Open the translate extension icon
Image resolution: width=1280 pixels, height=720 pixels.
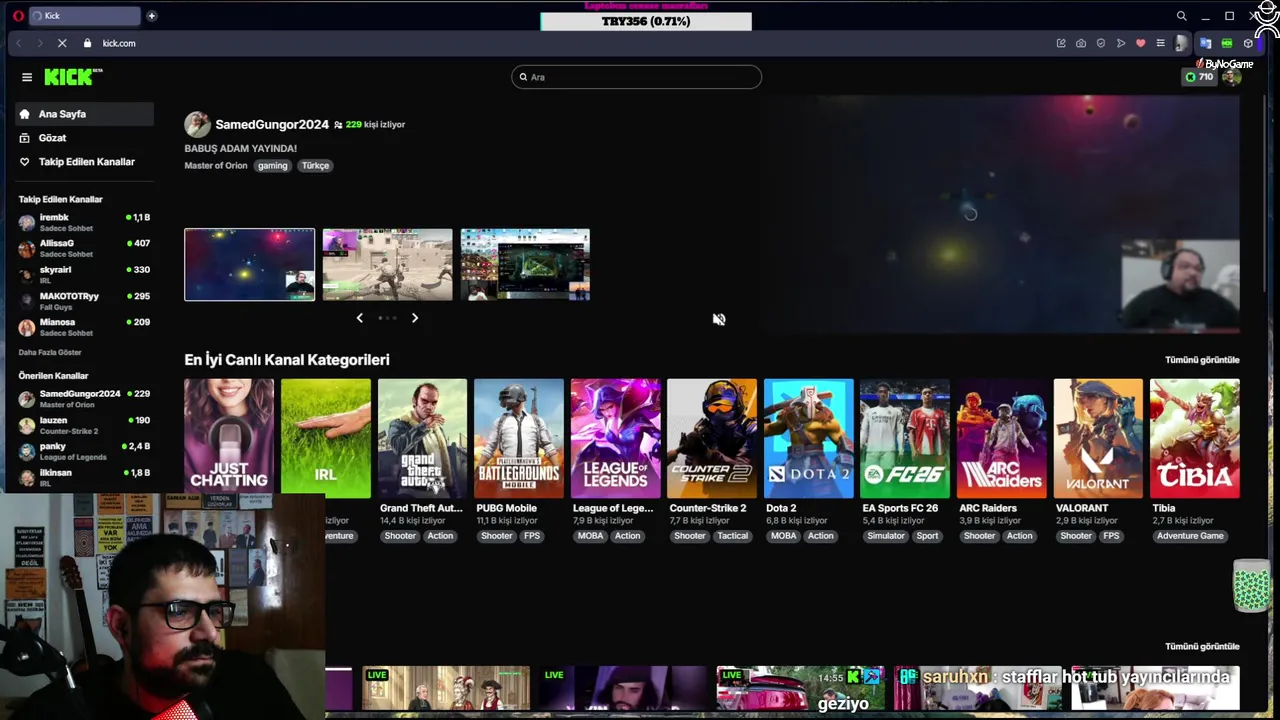[x=1205, y=43]
